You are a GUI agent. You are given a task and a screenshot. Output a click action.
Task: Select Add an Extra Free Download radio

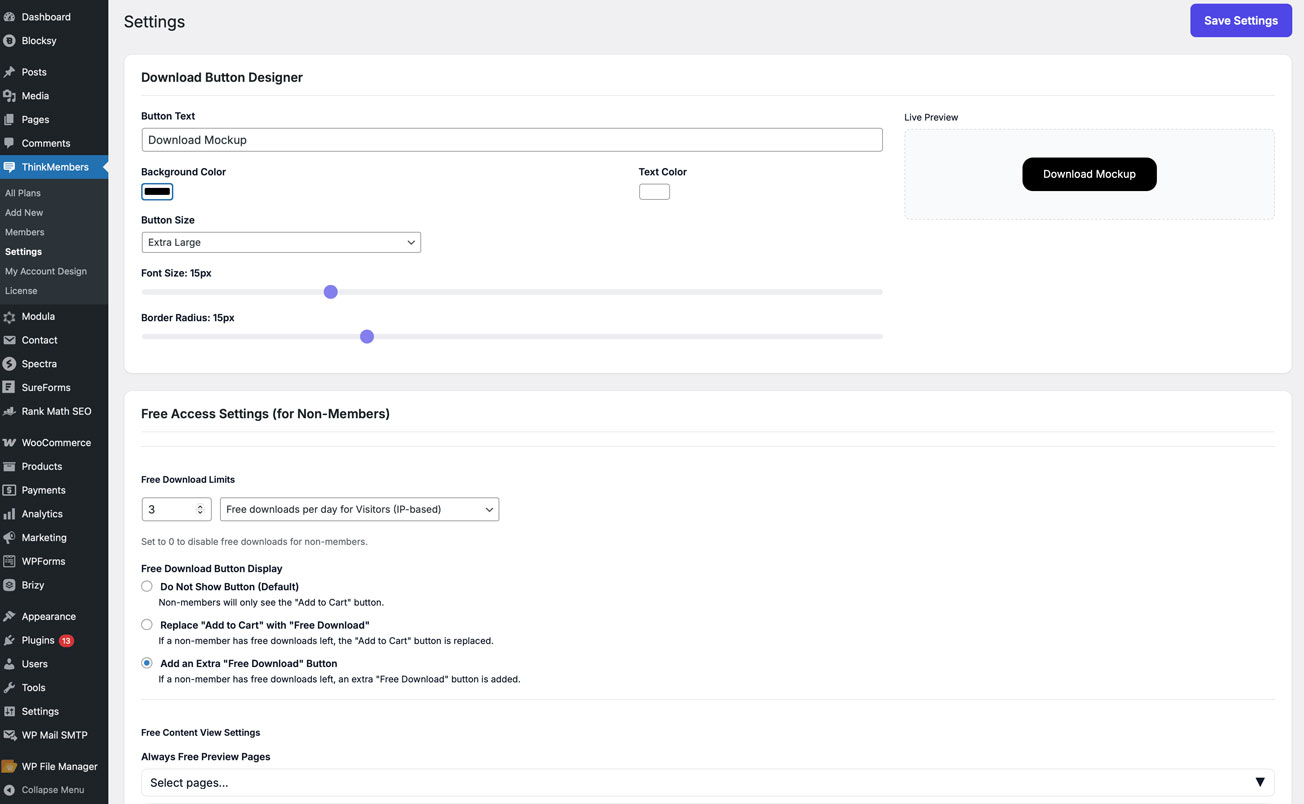click(147, 663)
